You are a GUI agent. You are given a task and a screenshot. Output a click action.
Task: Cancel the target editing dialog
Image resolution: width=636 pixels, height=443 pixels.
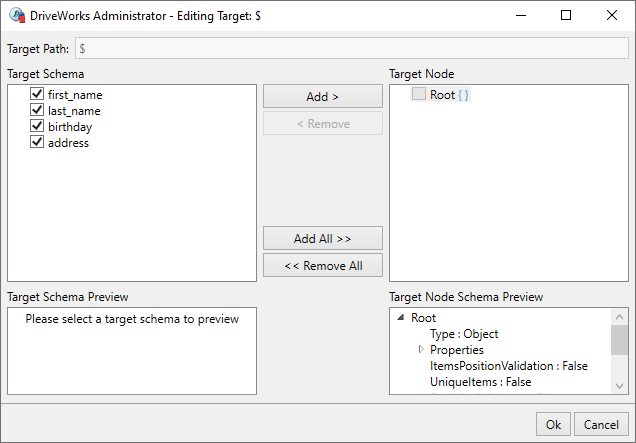(x=602, y=424)
